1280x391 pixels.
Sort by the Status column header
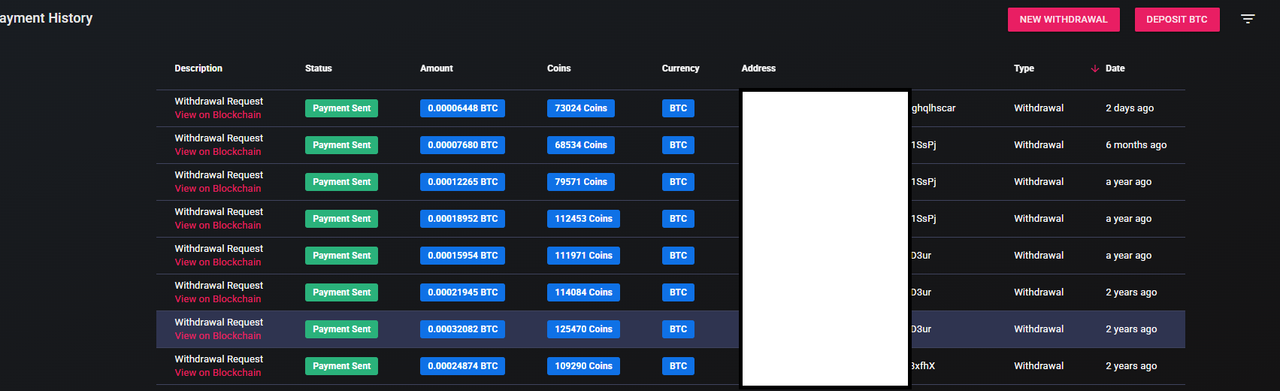coord(318,68)
